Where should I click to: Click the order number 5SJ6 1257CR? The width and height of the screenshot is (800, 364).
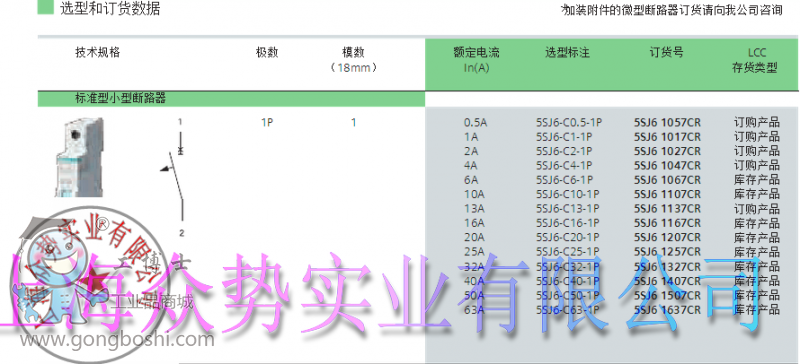(x=667, y=252)
